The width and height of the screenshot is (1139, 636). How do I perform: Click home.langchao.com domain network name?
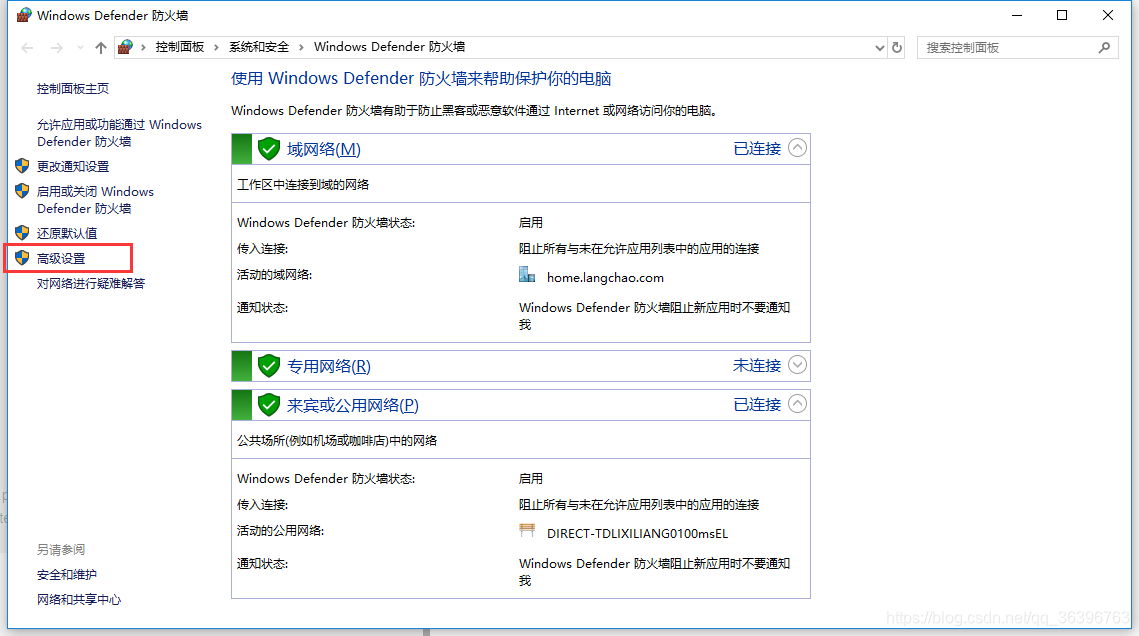click(x=605, y=277)
